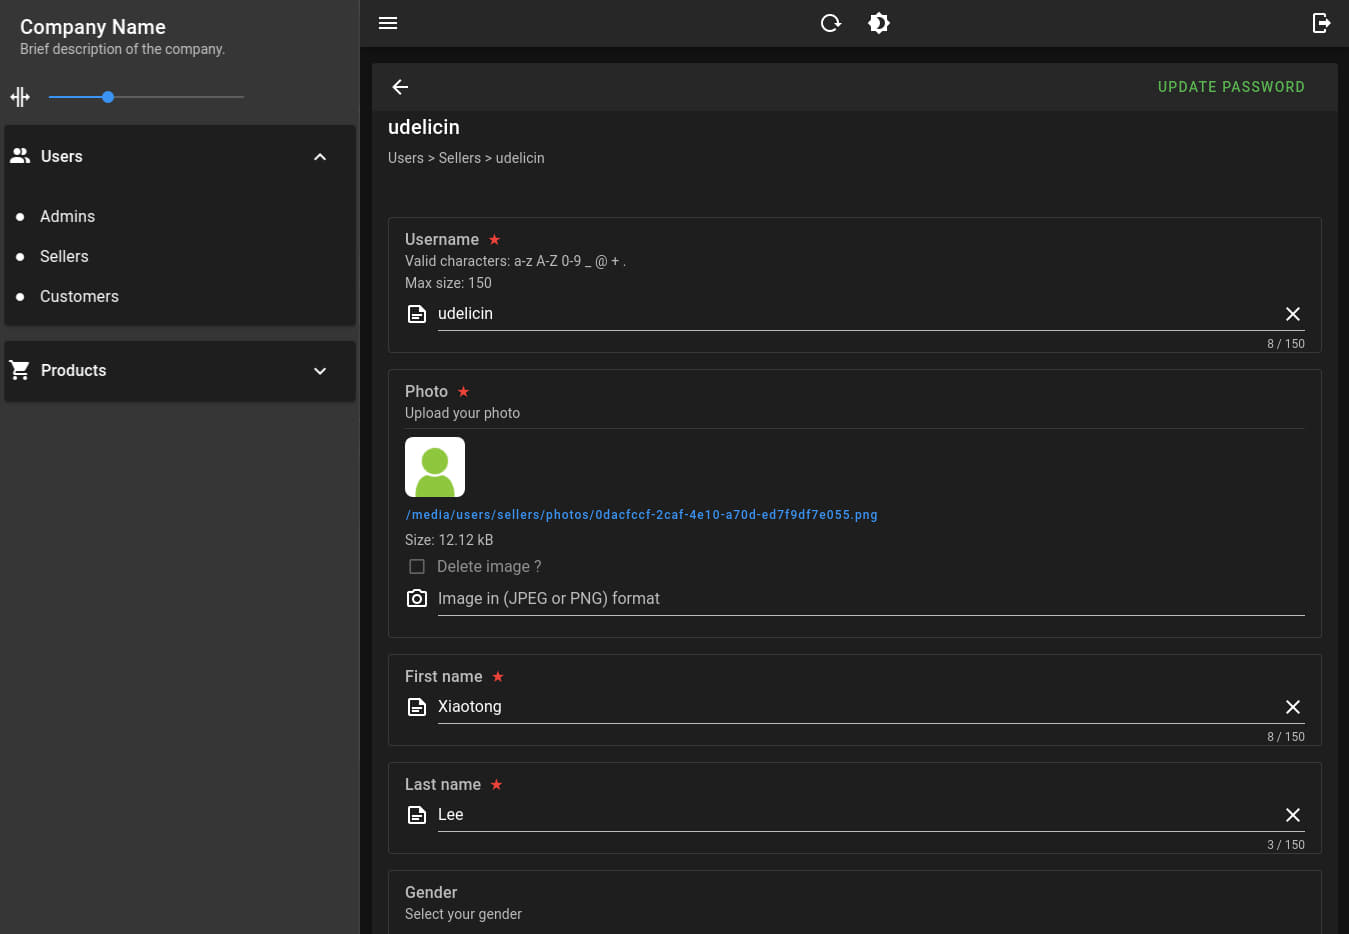Open the hamburger menu icon
This screenshot has height=934, width=1349.
tap(388, 23)
